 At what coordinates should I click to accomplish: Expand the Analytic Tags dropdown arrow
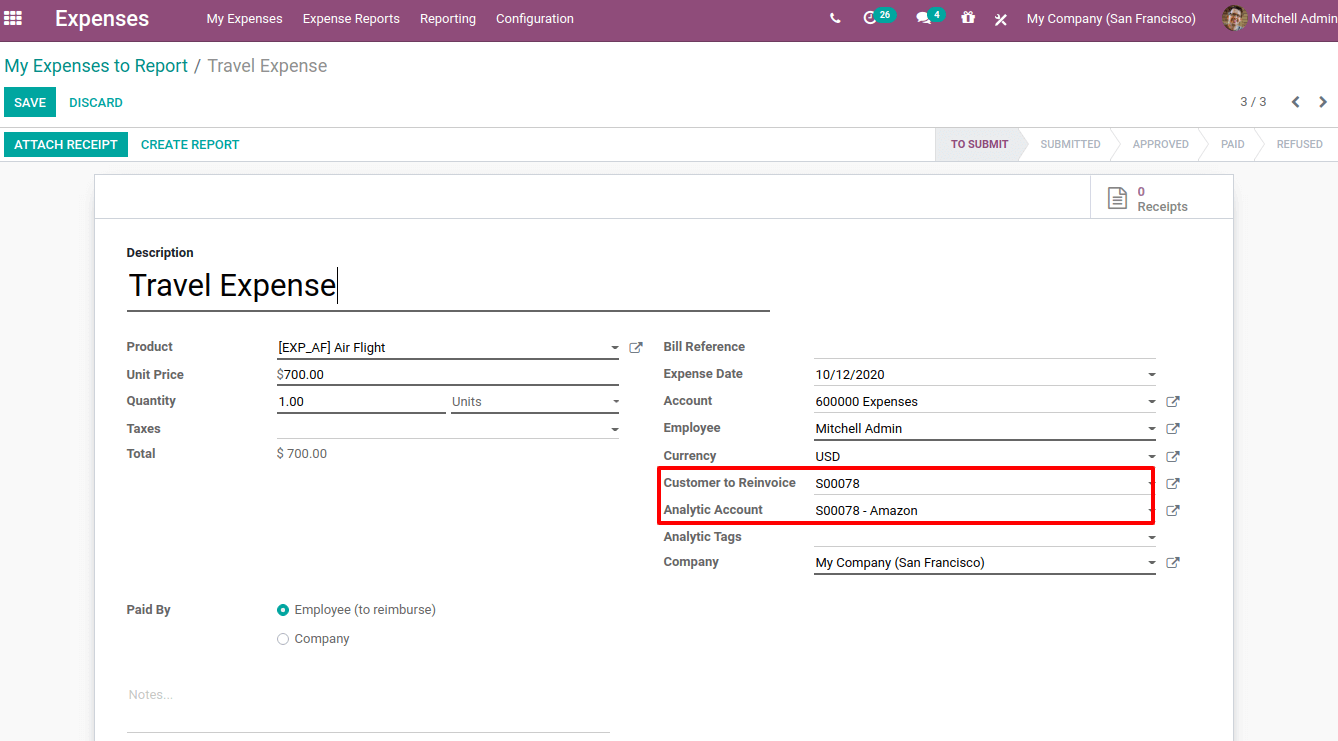point(1151,538)
